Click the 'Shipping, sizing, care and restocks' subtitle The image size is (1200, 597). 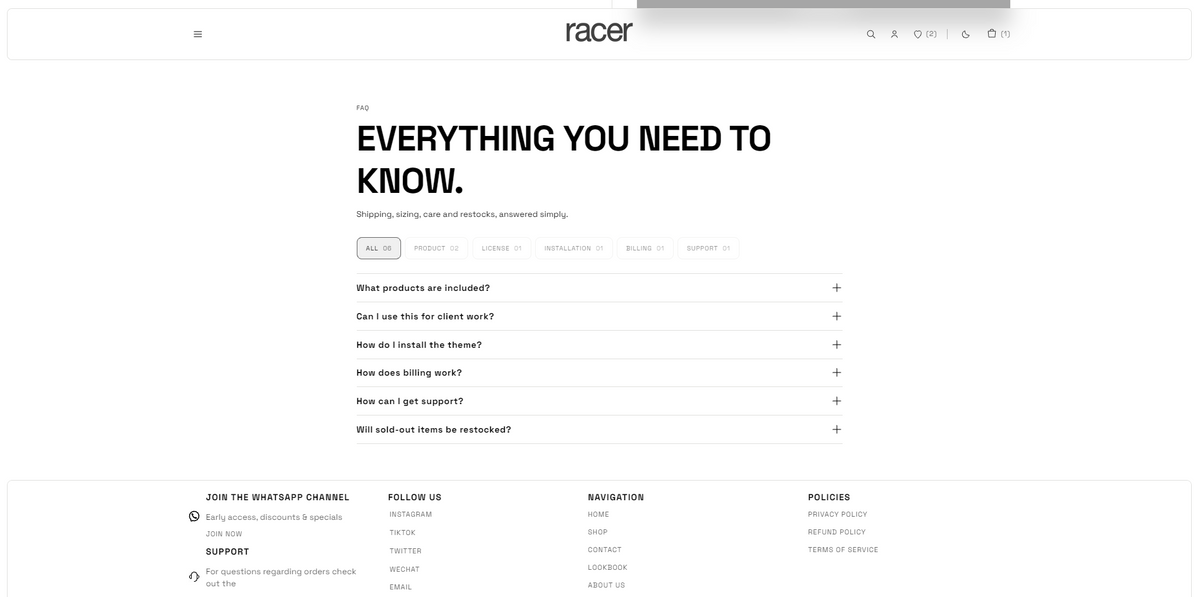tap(462, 214)
